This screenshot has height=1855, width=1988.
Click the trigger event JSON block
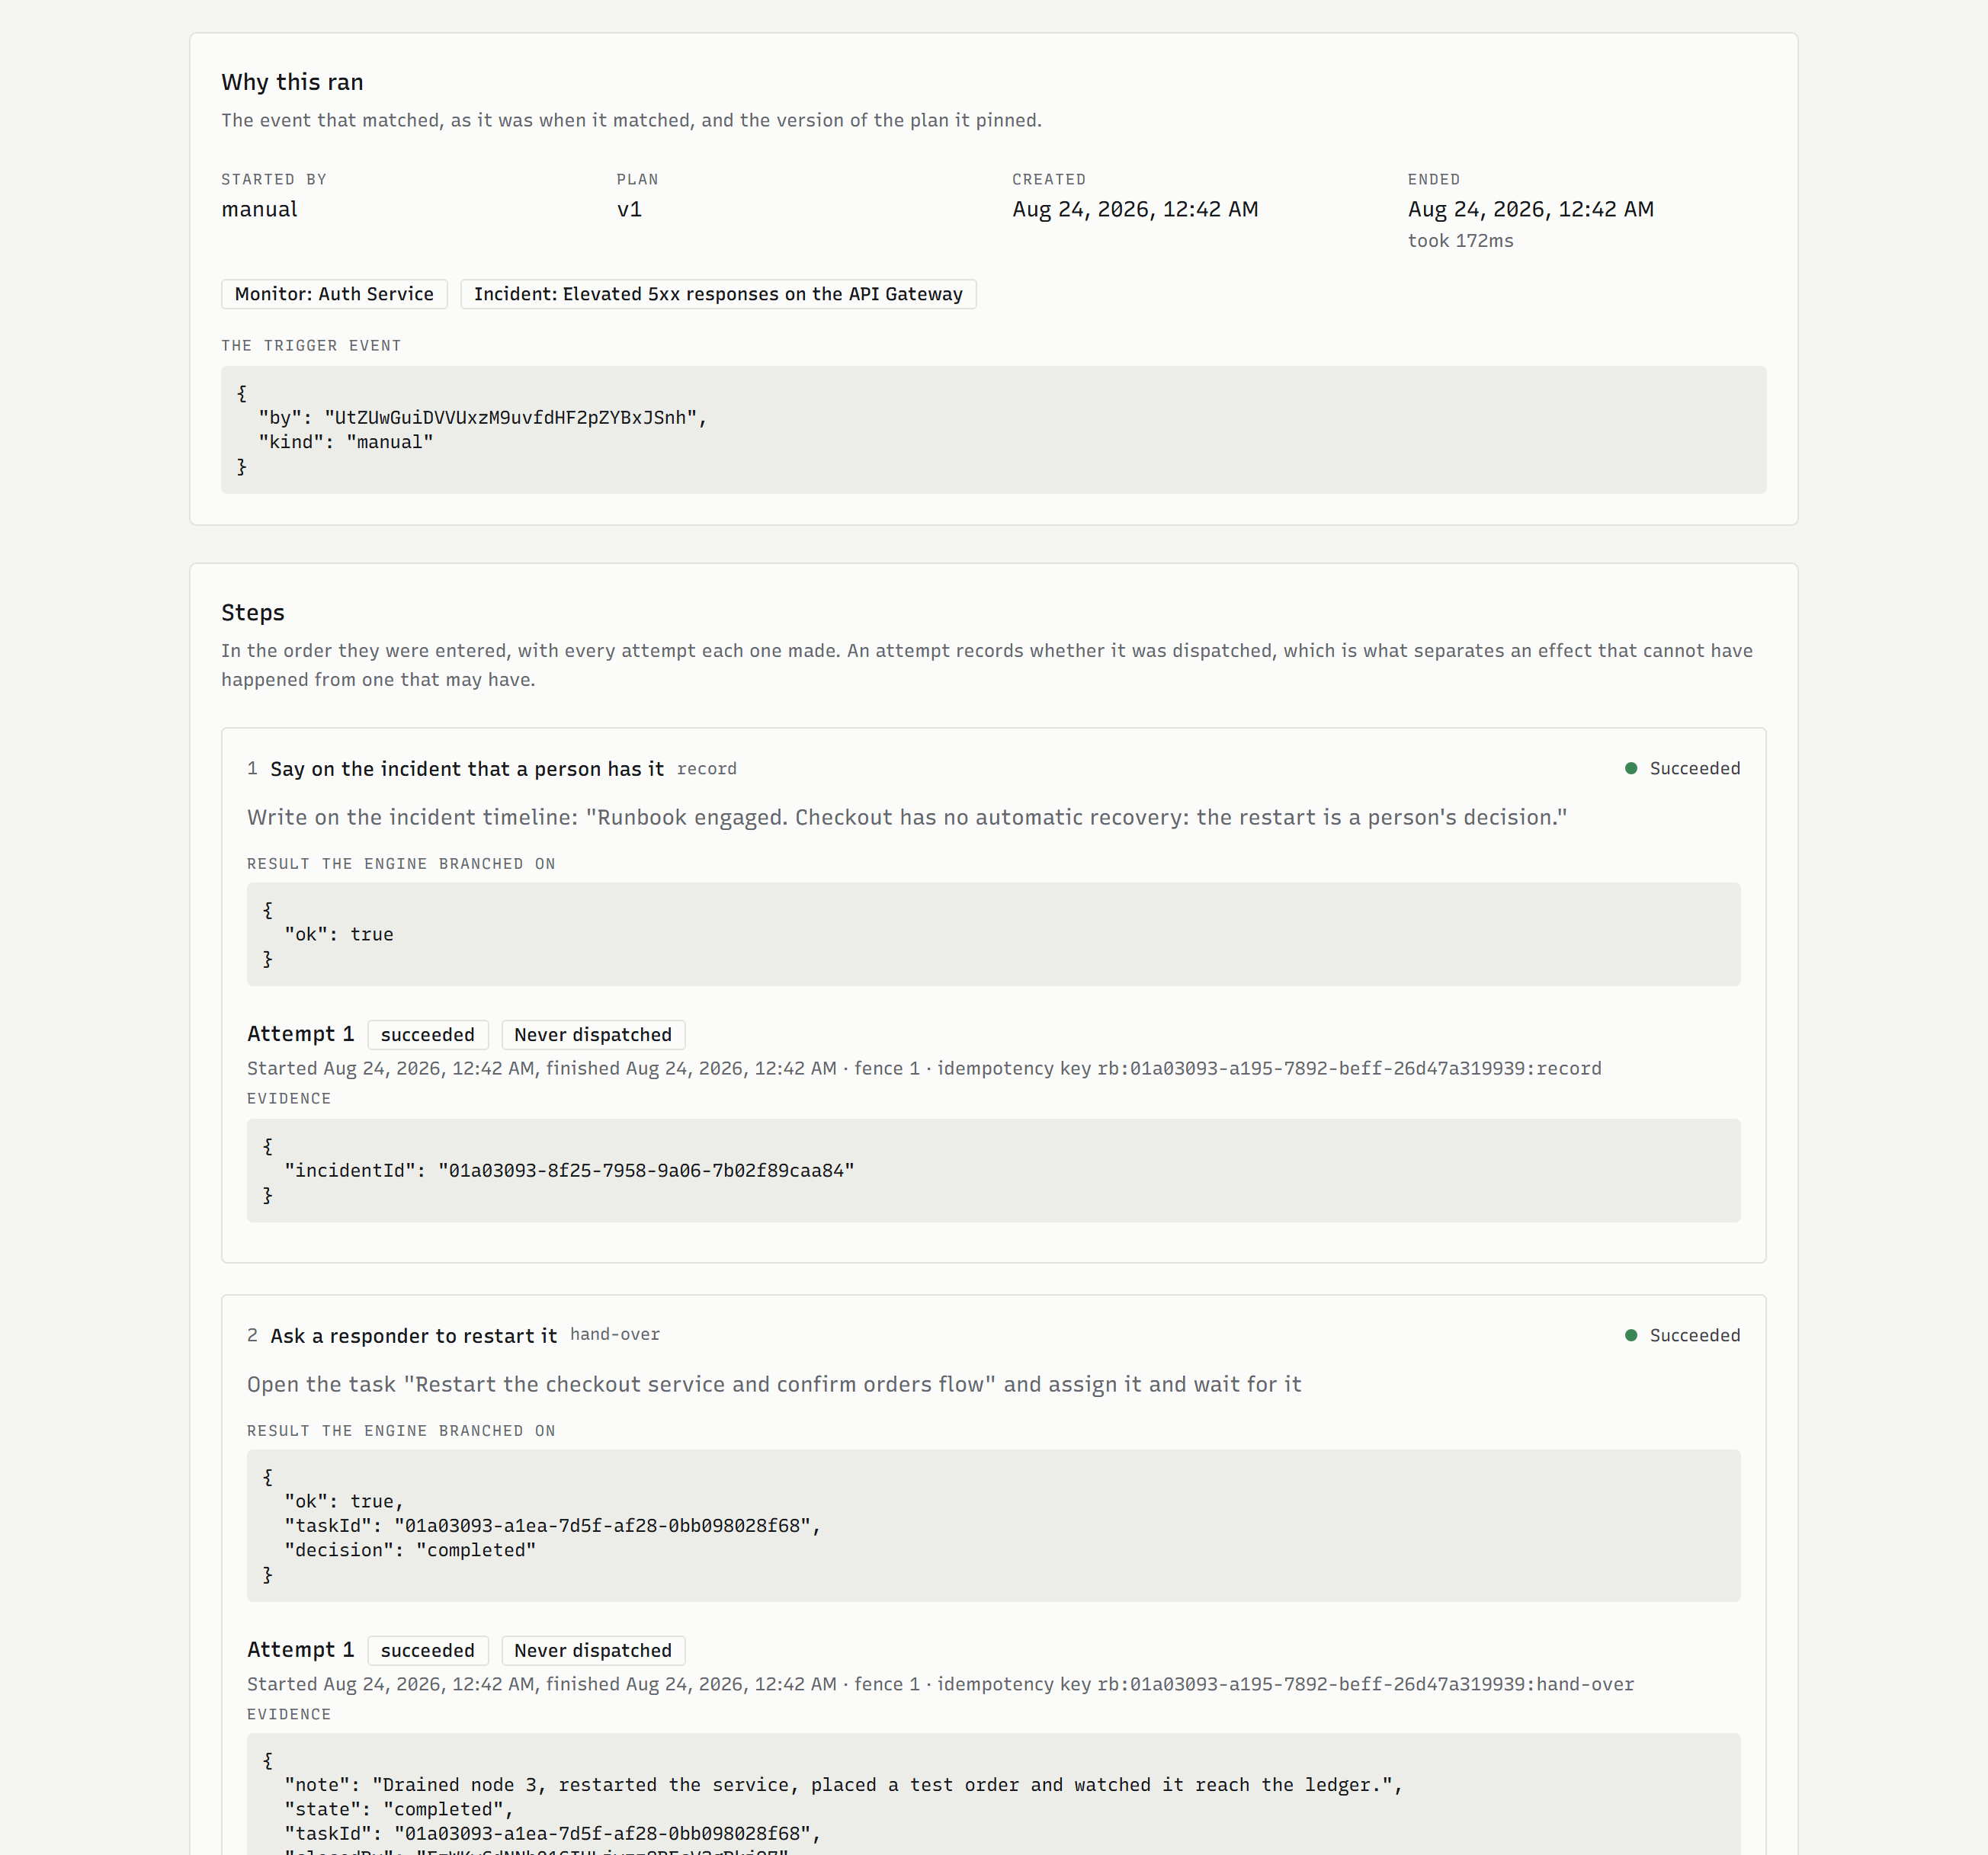coord(993,430)
